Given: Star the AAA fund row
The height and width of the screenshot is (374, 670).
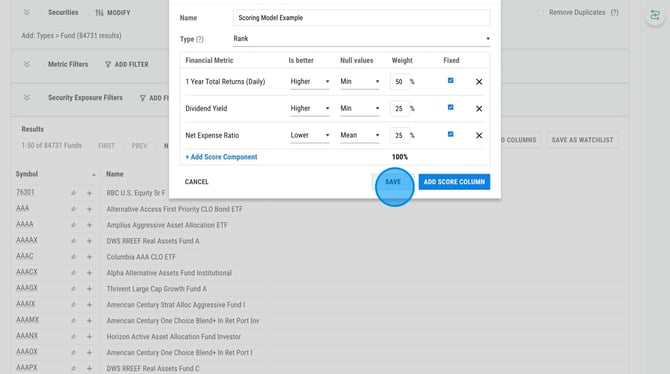Looking at the screenshot, I should click(73, 209).
